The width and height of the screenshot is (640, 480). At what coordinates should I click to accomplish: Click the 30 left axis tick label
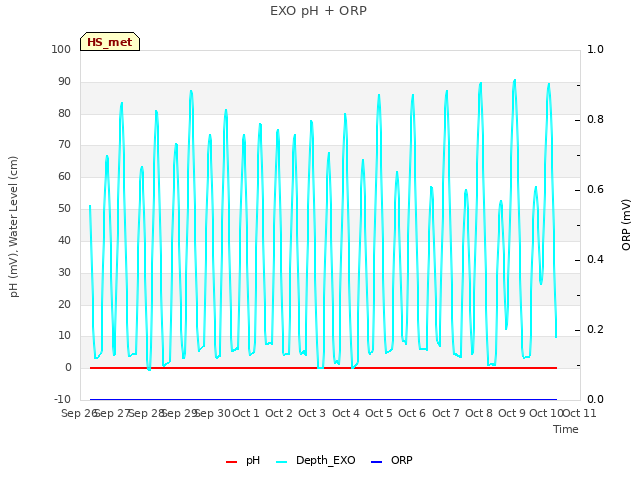click(x=64, y=272)
